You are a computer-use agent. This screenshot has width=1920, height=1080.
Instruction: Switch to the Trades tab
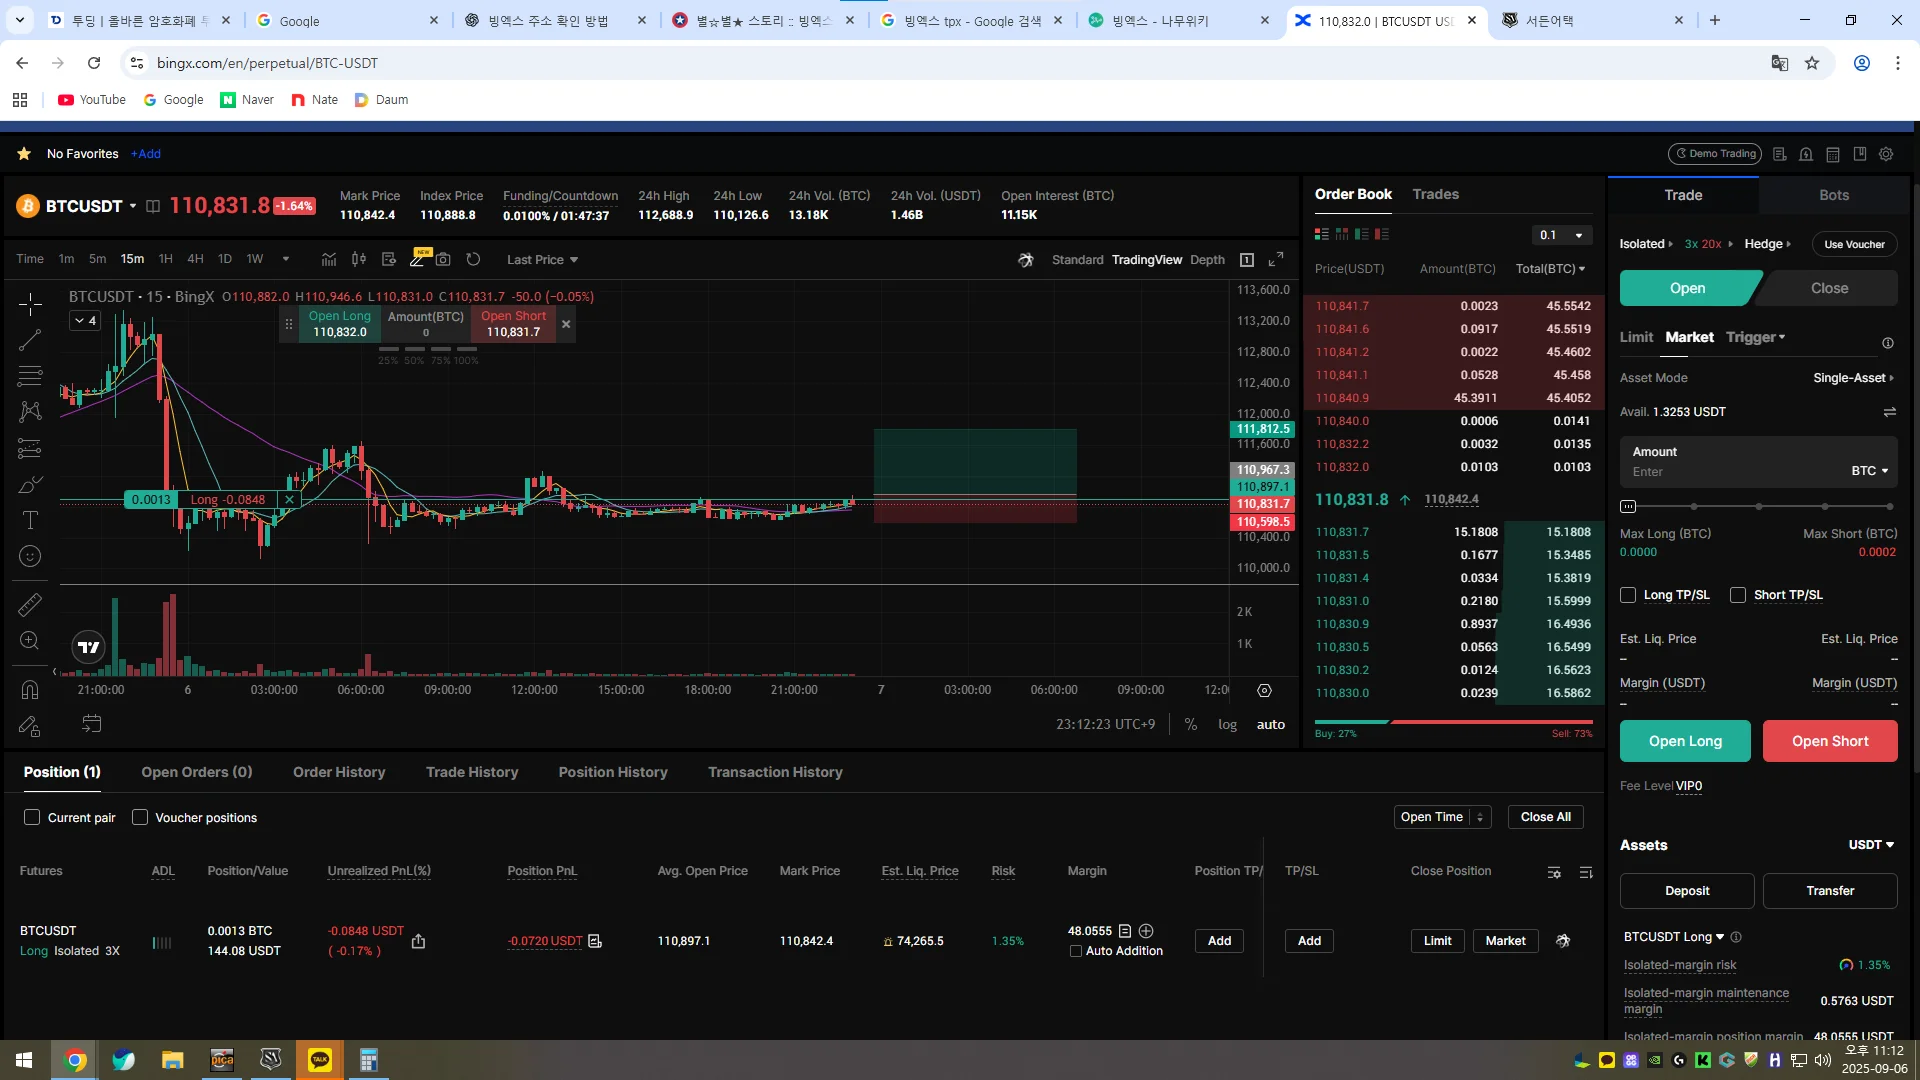(x=1435, y=194)
